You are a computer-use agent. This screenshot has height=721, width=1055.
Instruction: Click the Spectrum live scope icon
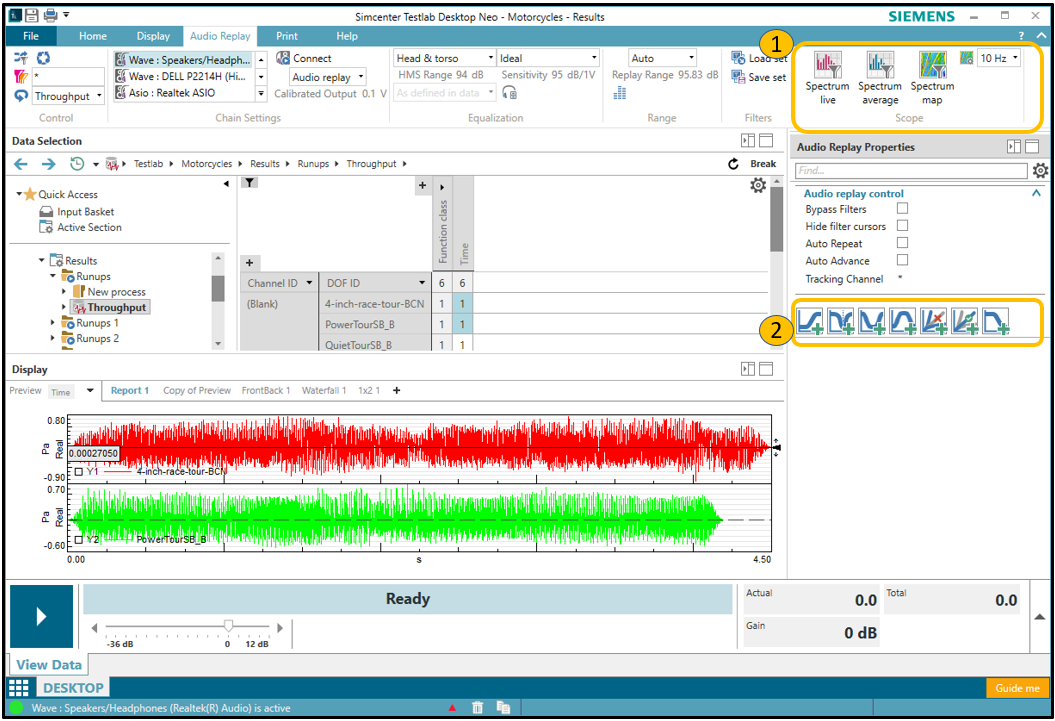pyautogui.click(x=827, y=68)
